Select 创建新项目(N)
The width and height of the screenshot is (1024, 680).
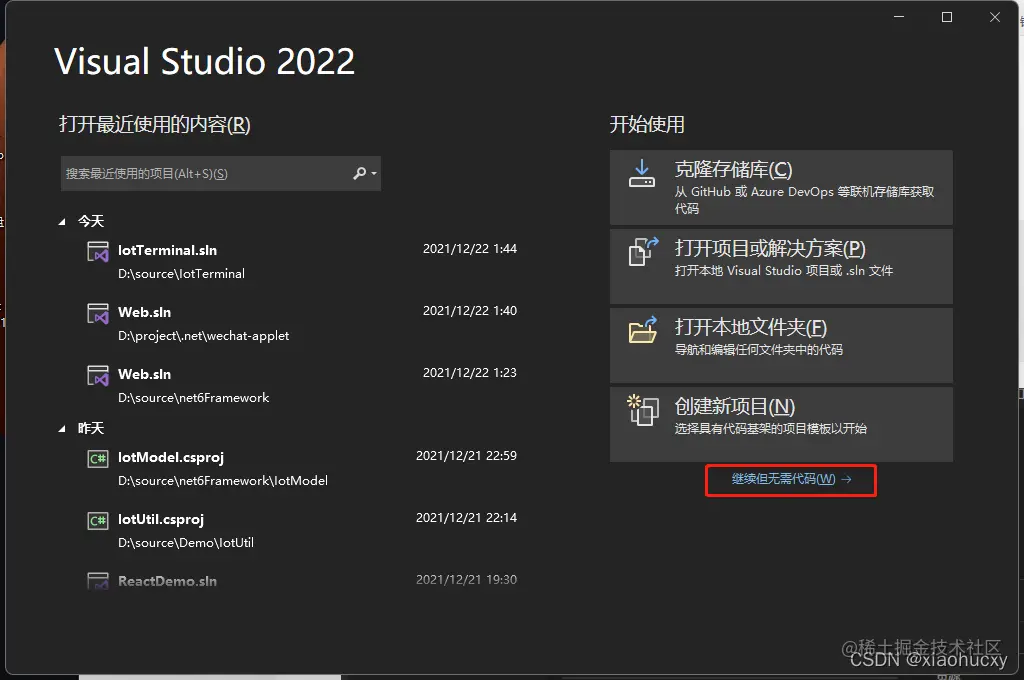point(781,425)
